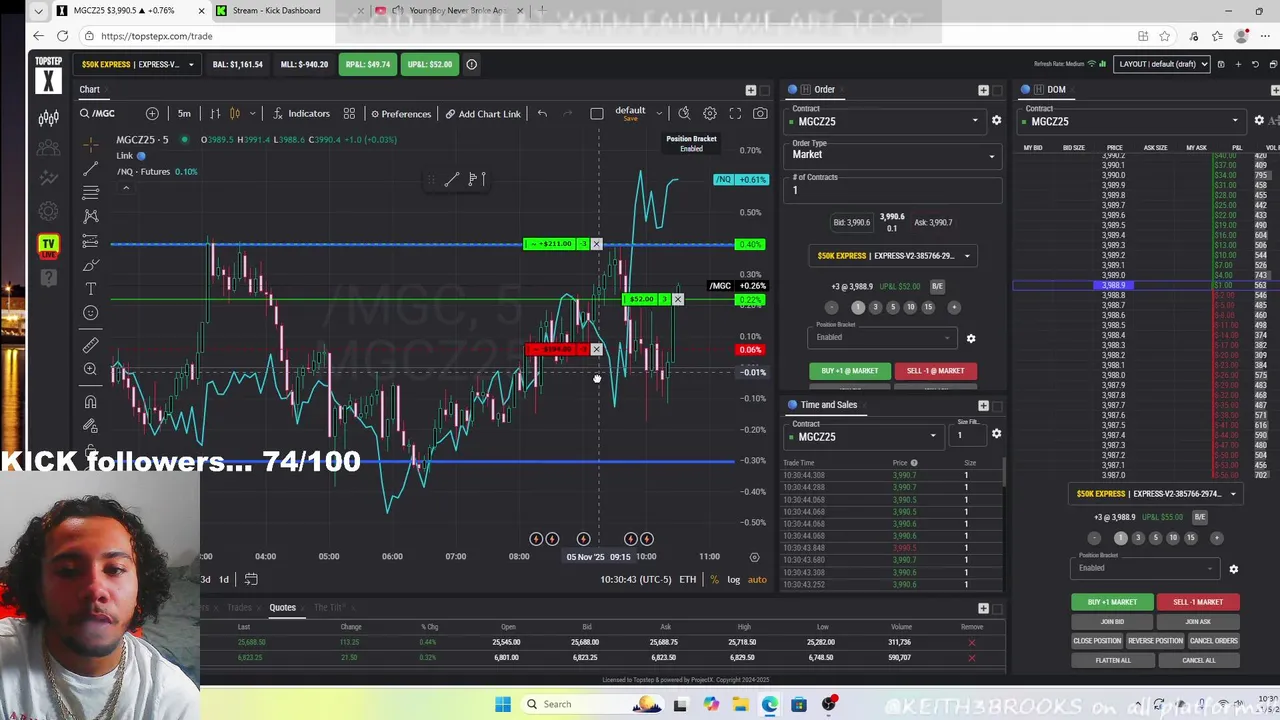Click REVERSE POSITION in DOM panel
The width and height of the screenshot is (1280, 720).
(x=1155, y=641)
